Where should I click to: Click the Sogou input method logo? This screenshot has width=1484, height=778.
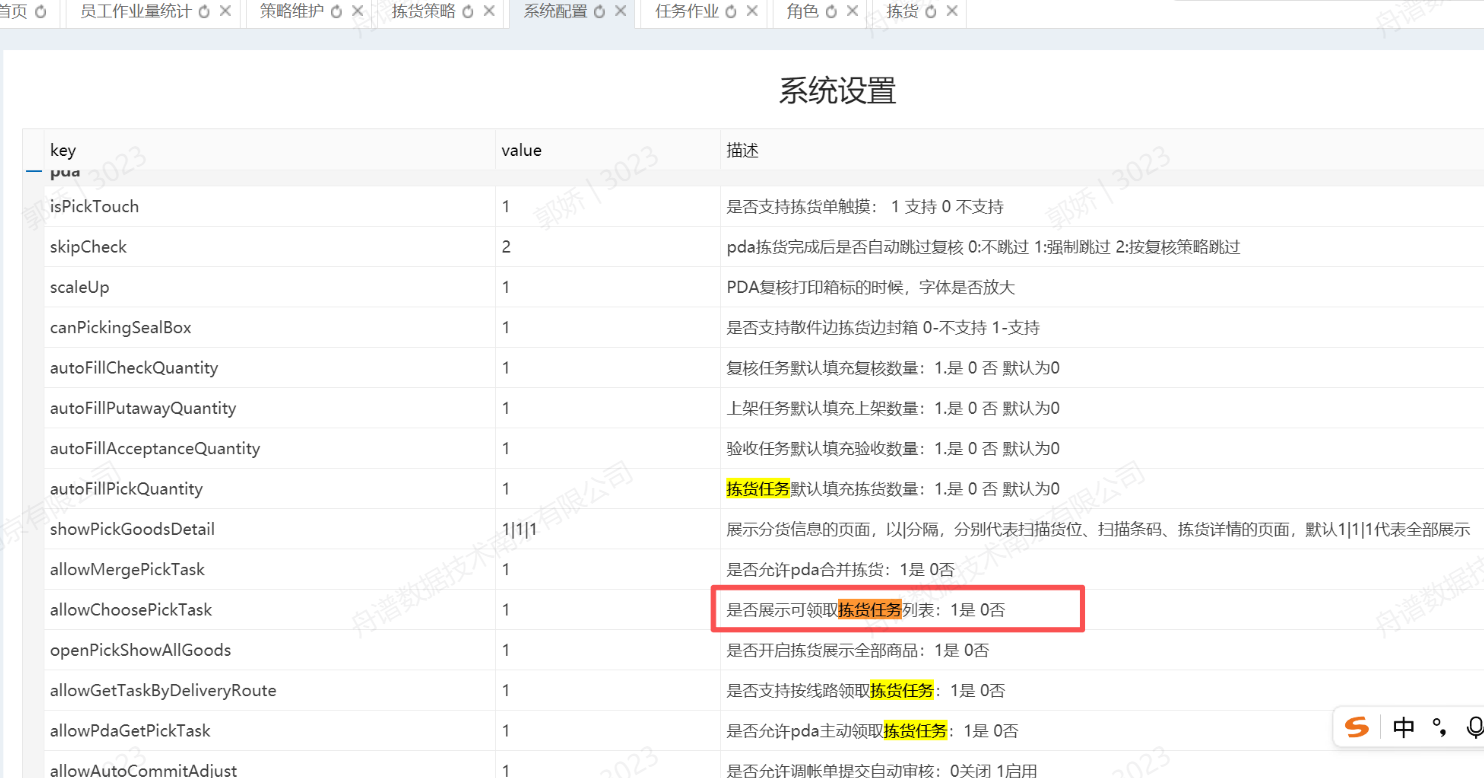(1357, 727)
